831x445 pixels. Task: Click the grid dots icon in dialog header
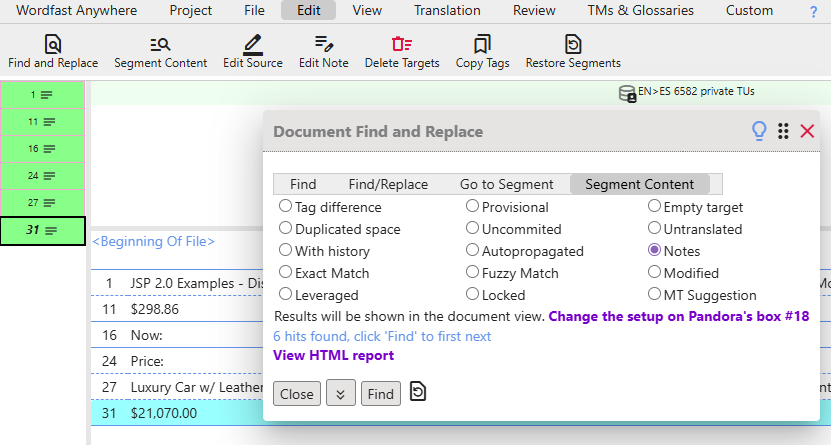[783, 131]
